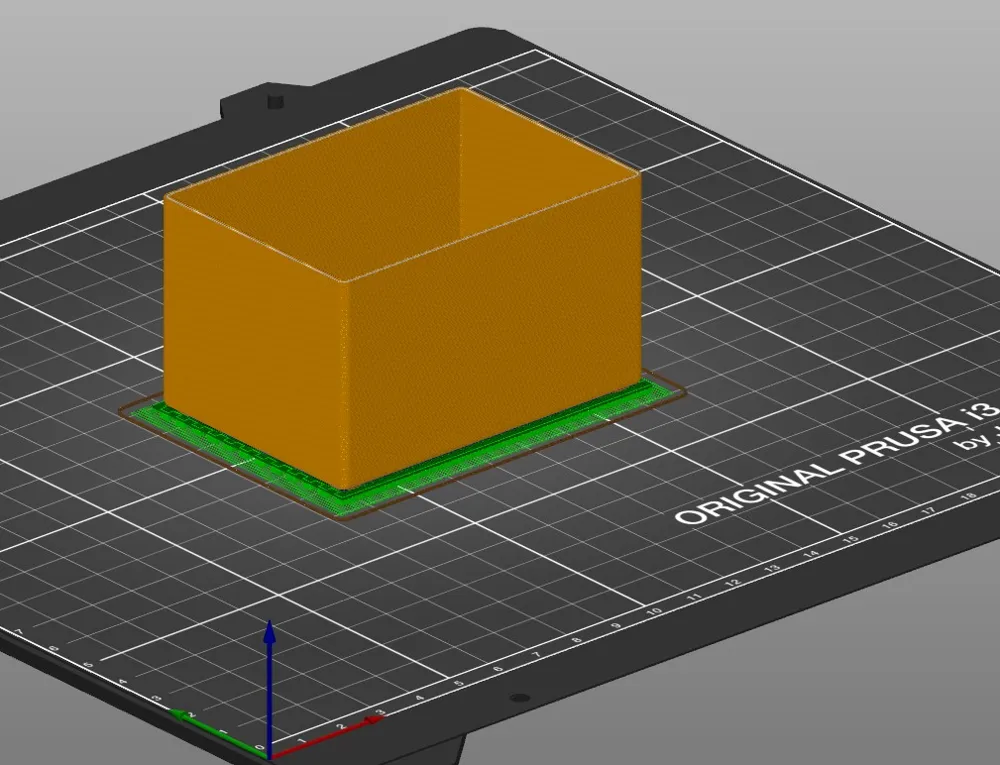Image resolution: width=1000 pixels, height=765 pixels.
Task: Click the green Y axis arrowhead
Action: point(180,715)
